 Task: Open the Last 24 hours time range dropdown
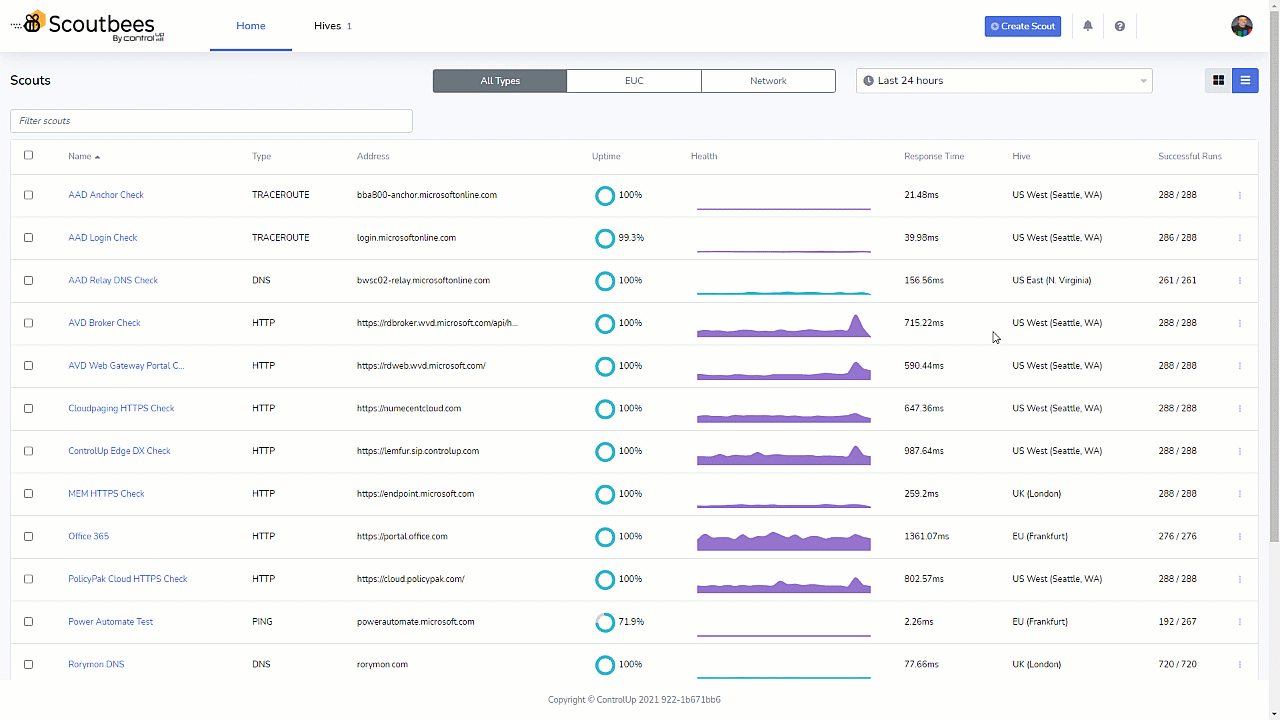coord(1004,81)
